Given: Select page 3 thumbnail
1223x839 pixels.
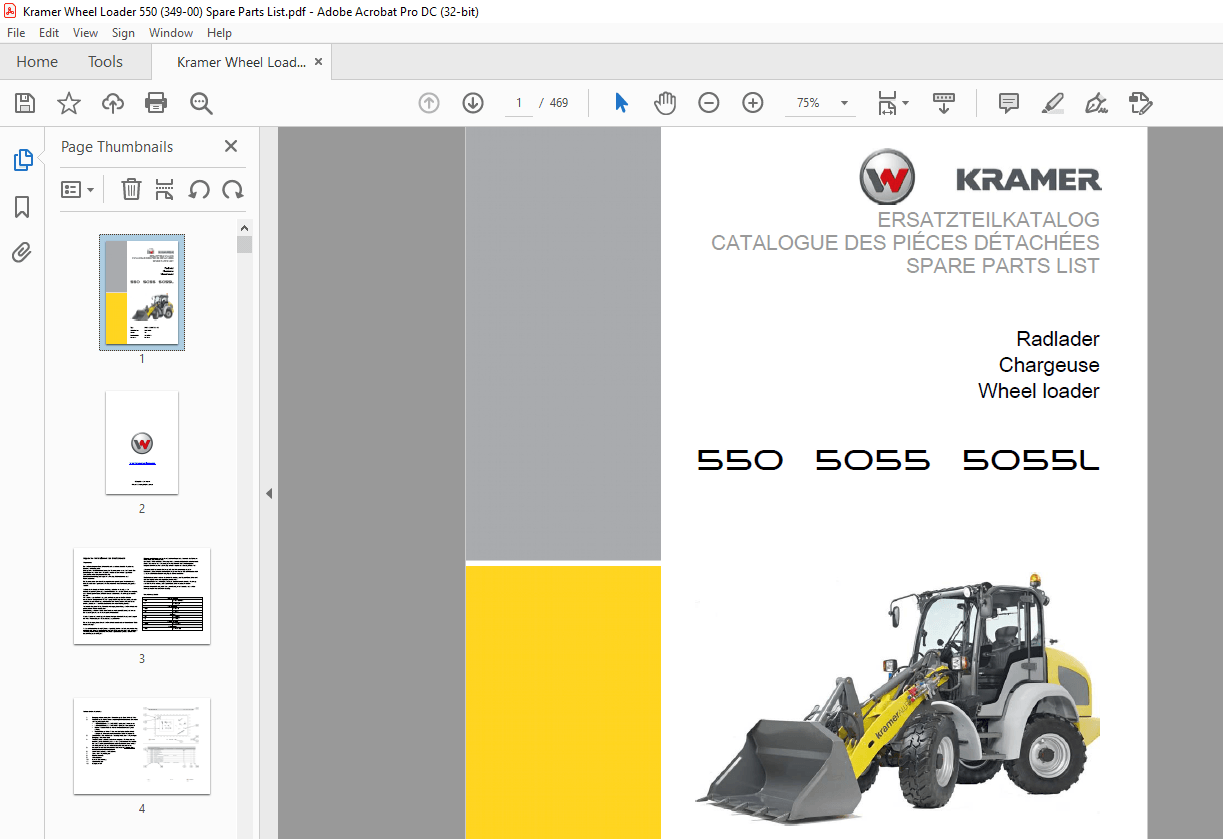Looking at the screenshot, I should [142, 596].
